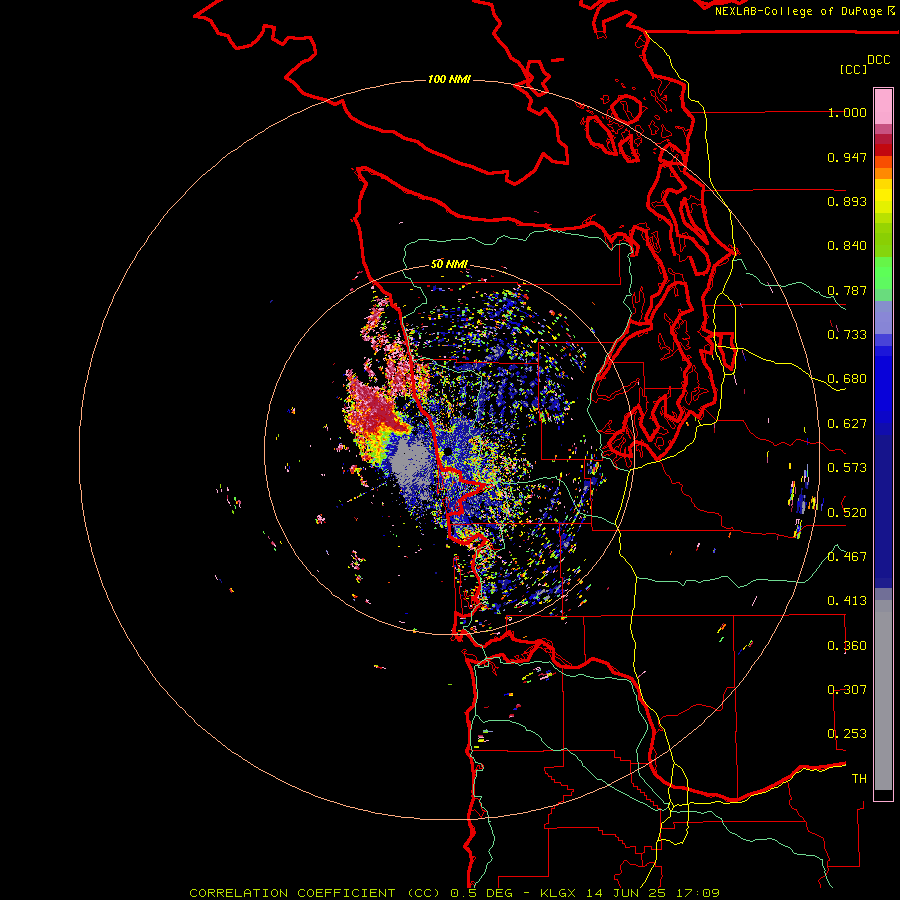This screenshot has width=900, height=900.
Task: Click the 14 JUN 25 17:09 timestamp
Action: [x=653, y=893]
